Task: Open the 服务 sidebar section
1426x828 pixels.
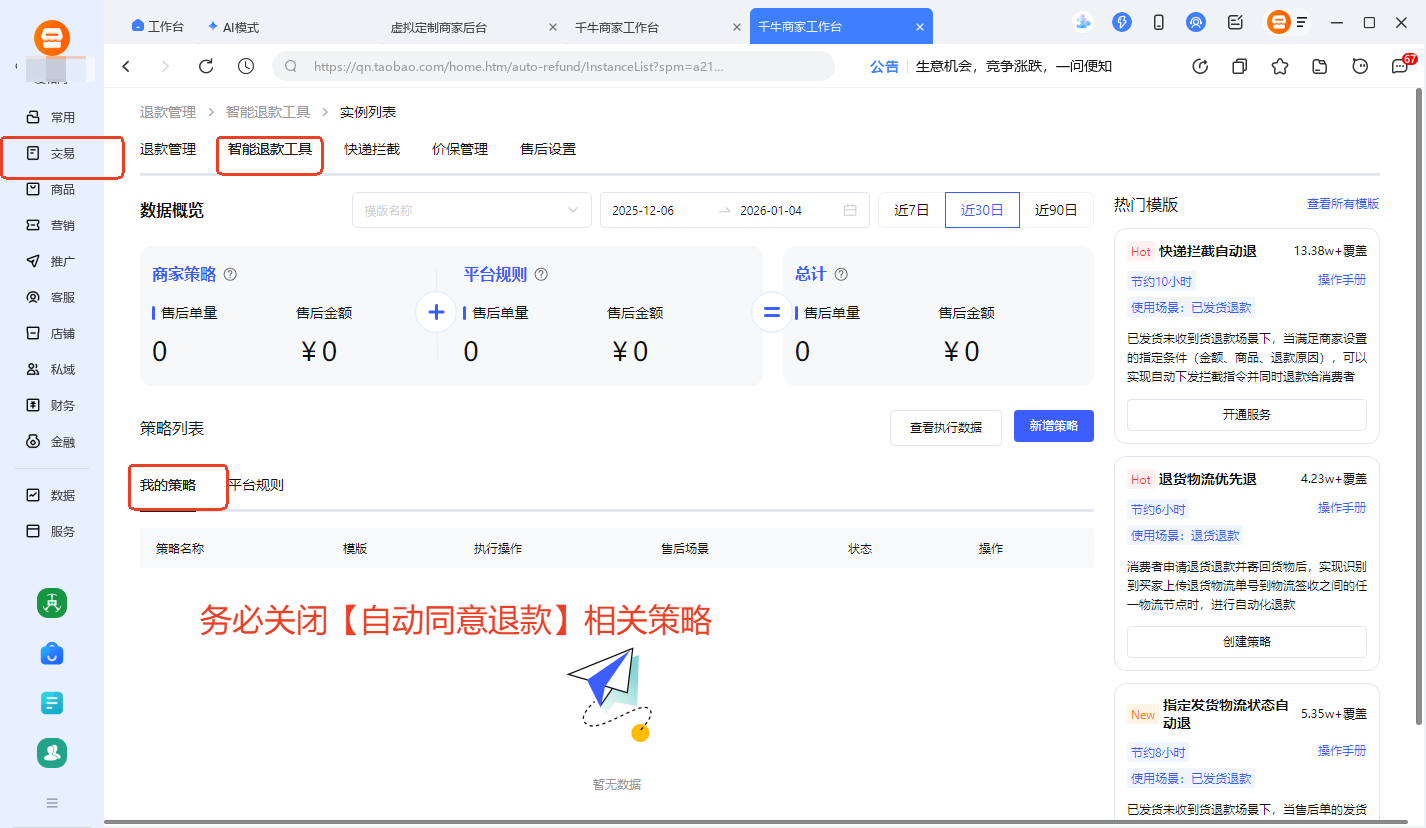Action: pos(51,531)
